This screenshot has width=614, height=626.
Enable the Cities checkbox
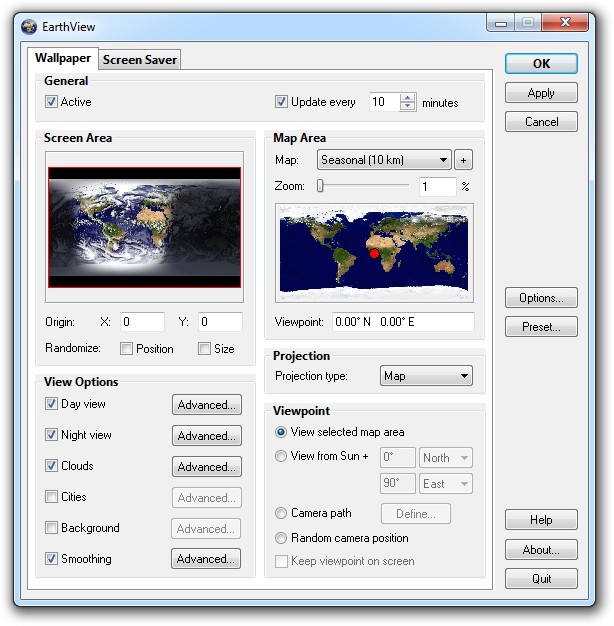tap(51, 497)
